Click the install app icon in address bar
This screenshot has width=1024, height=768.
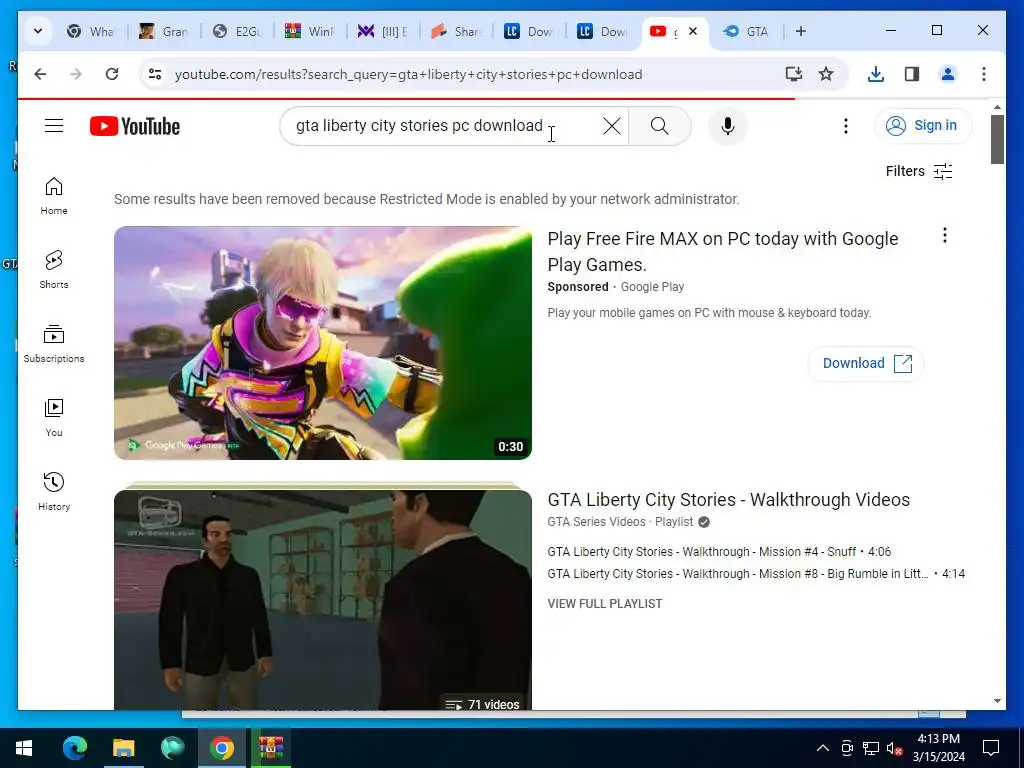793,74
